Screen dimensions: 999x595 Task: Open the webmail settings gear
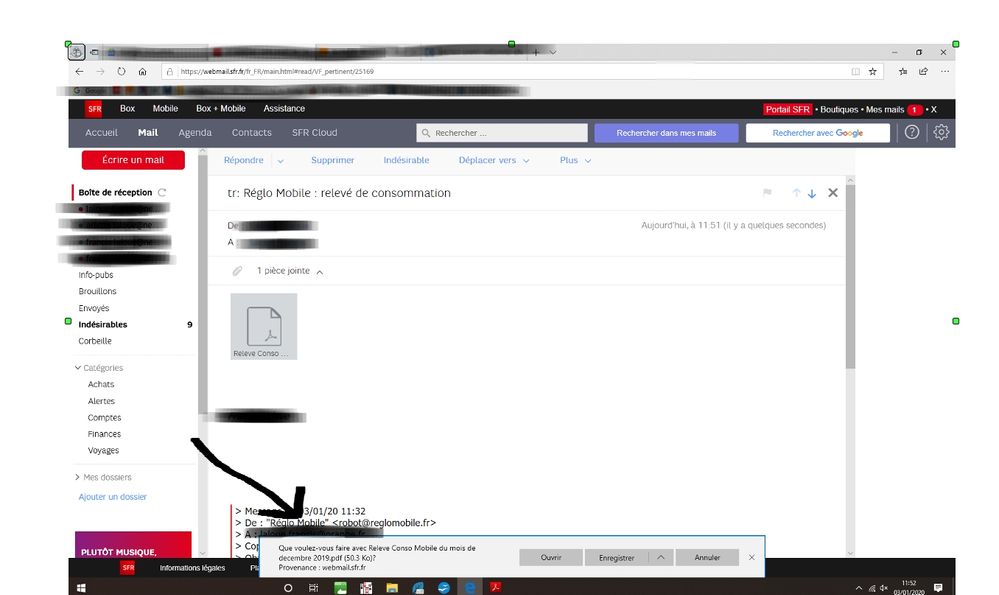click(941, 133)
